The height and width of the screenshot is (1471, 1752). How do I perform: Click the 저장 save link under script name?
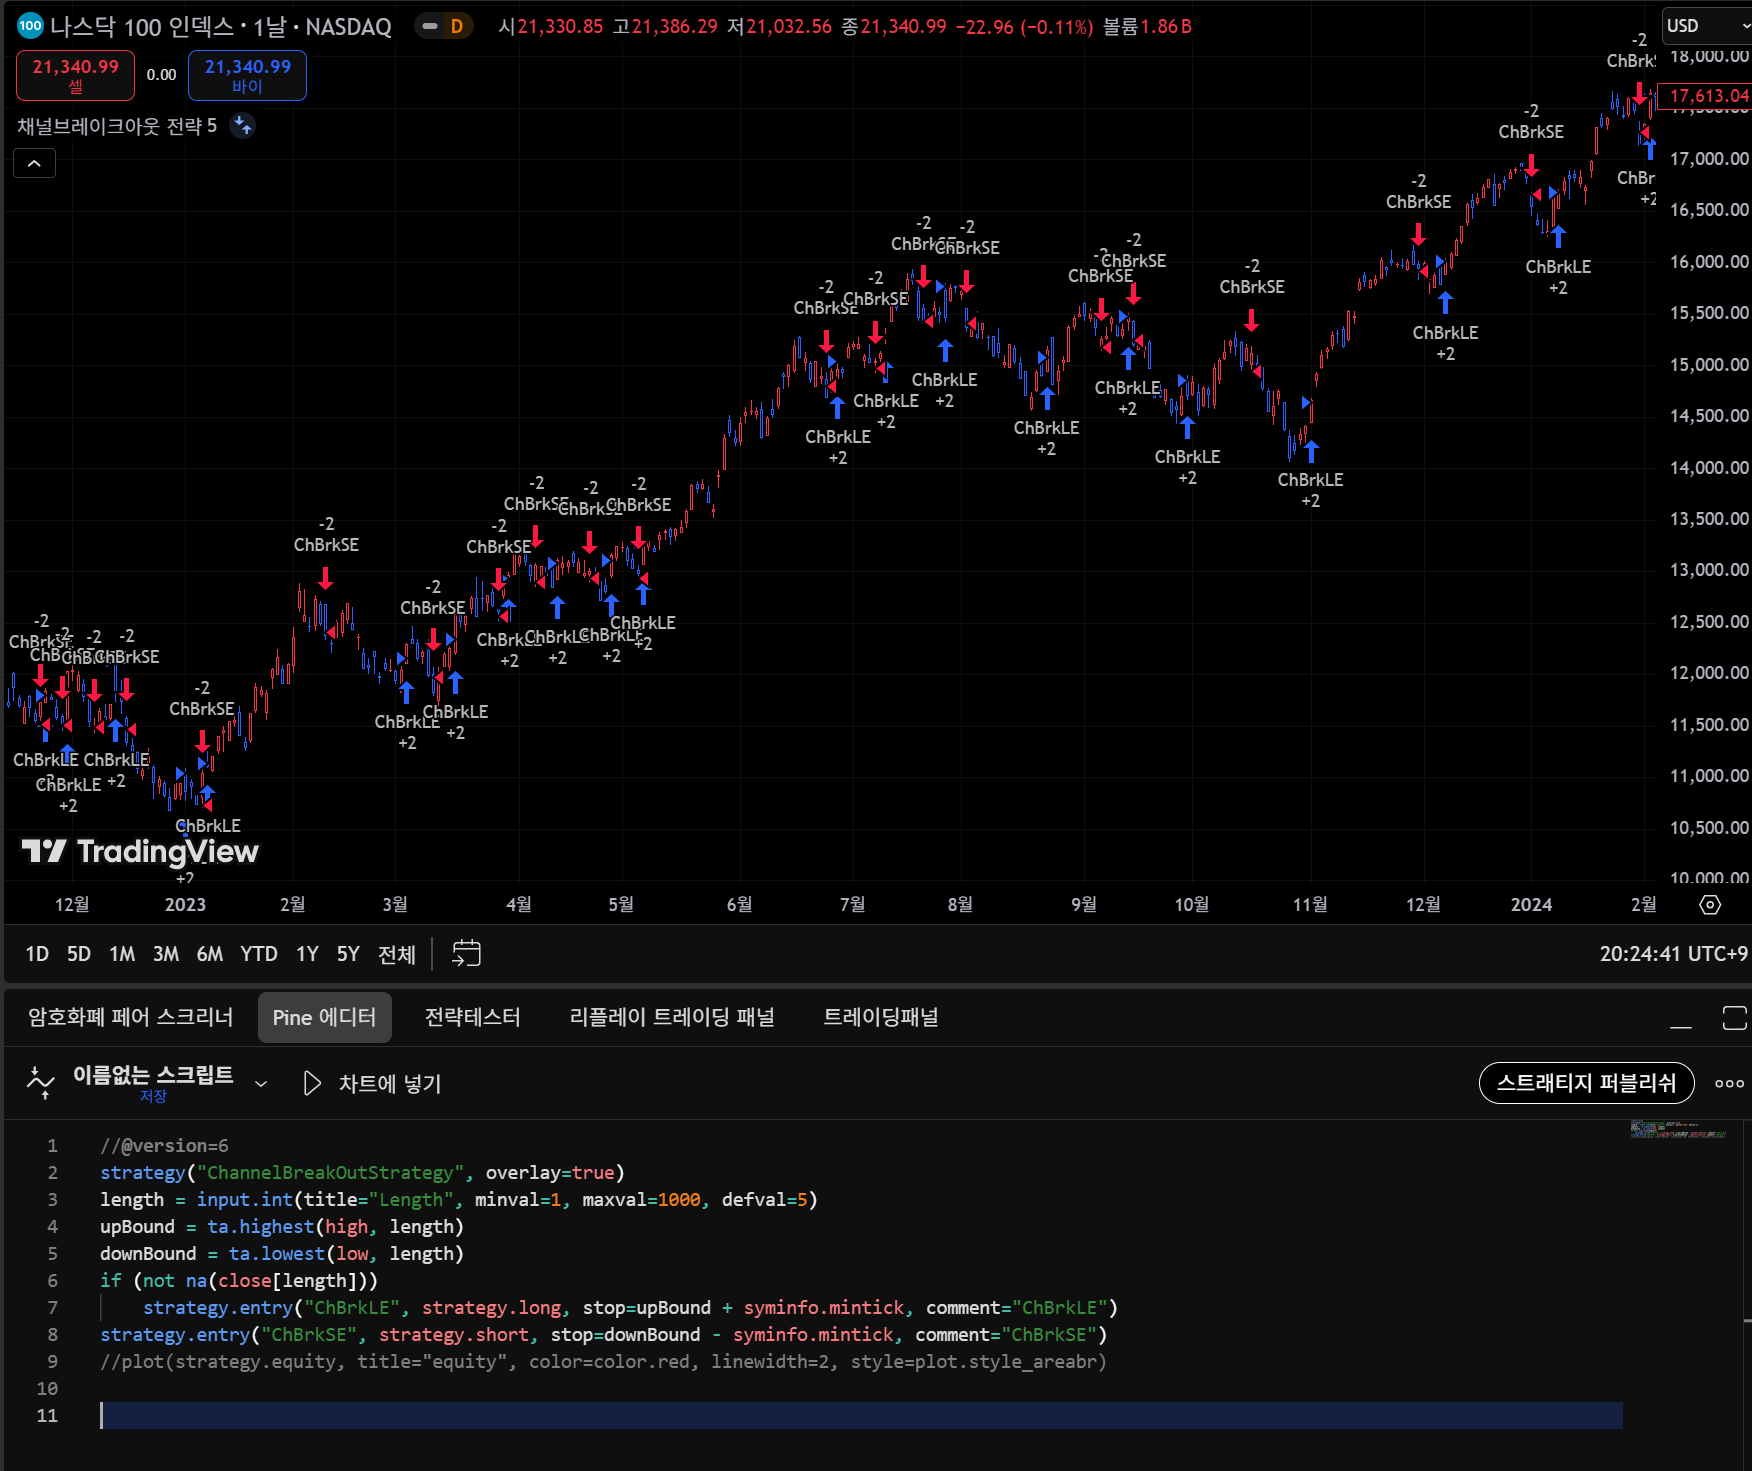pyautogui.click(x=153, y=1097)
